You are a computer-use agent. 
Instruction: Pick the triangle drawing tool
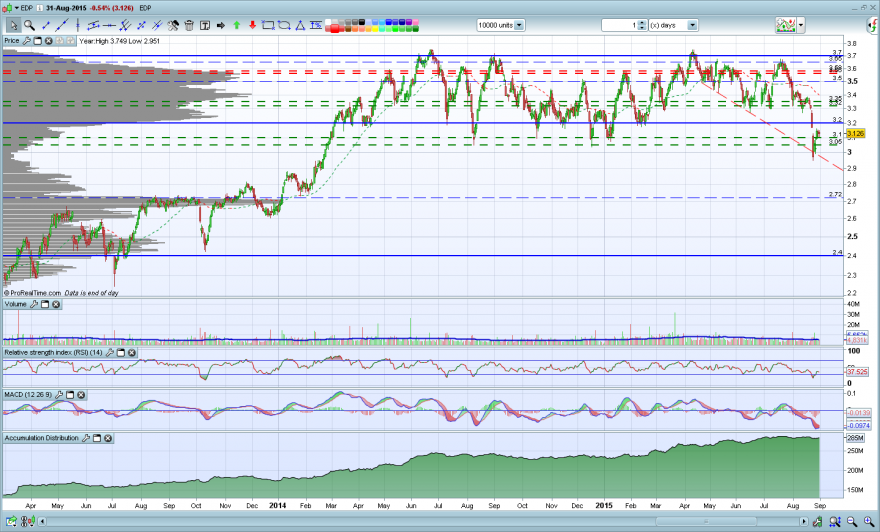[x=300, y=25]
